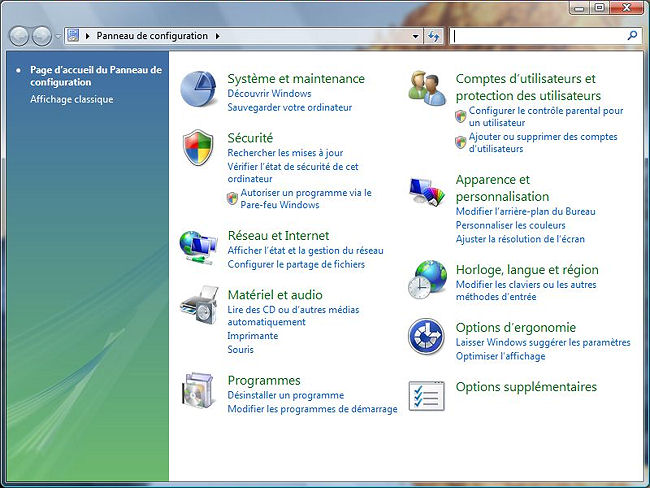Click the Programmes software box icon
Viewport: 650px width, 488px height.
tap(198, 389)
